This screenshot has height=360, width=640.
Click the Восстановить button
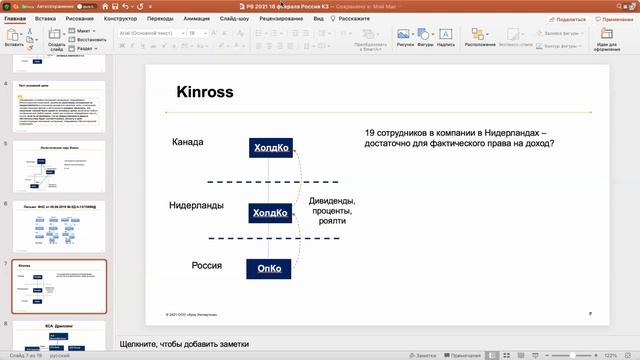87,40
